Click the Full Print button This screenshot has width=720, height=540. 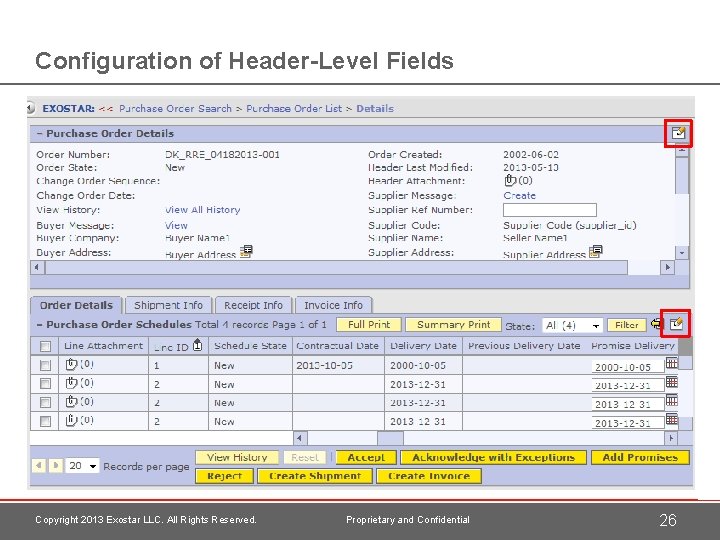coord(369,325)
